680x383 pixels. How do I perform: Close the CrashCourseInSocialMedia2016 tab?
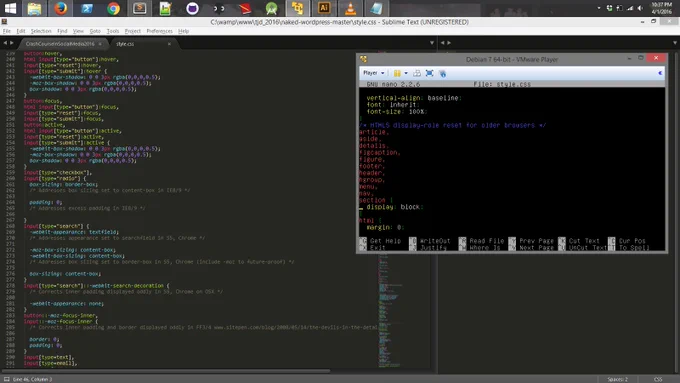[x=100, y=44]
